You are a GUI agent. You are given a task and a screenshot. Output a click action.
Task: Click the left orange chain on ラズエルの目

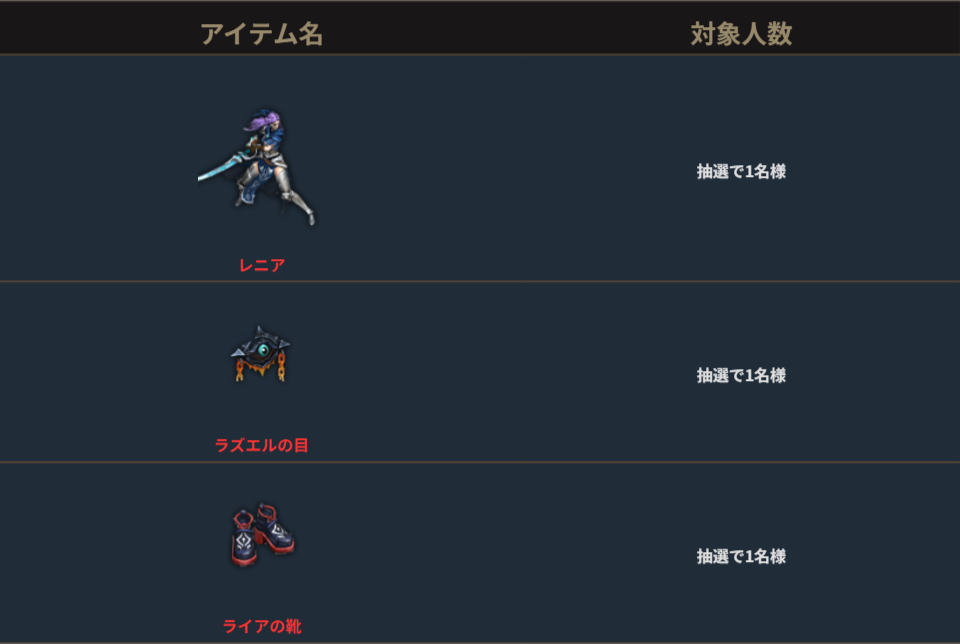[240, 369]
